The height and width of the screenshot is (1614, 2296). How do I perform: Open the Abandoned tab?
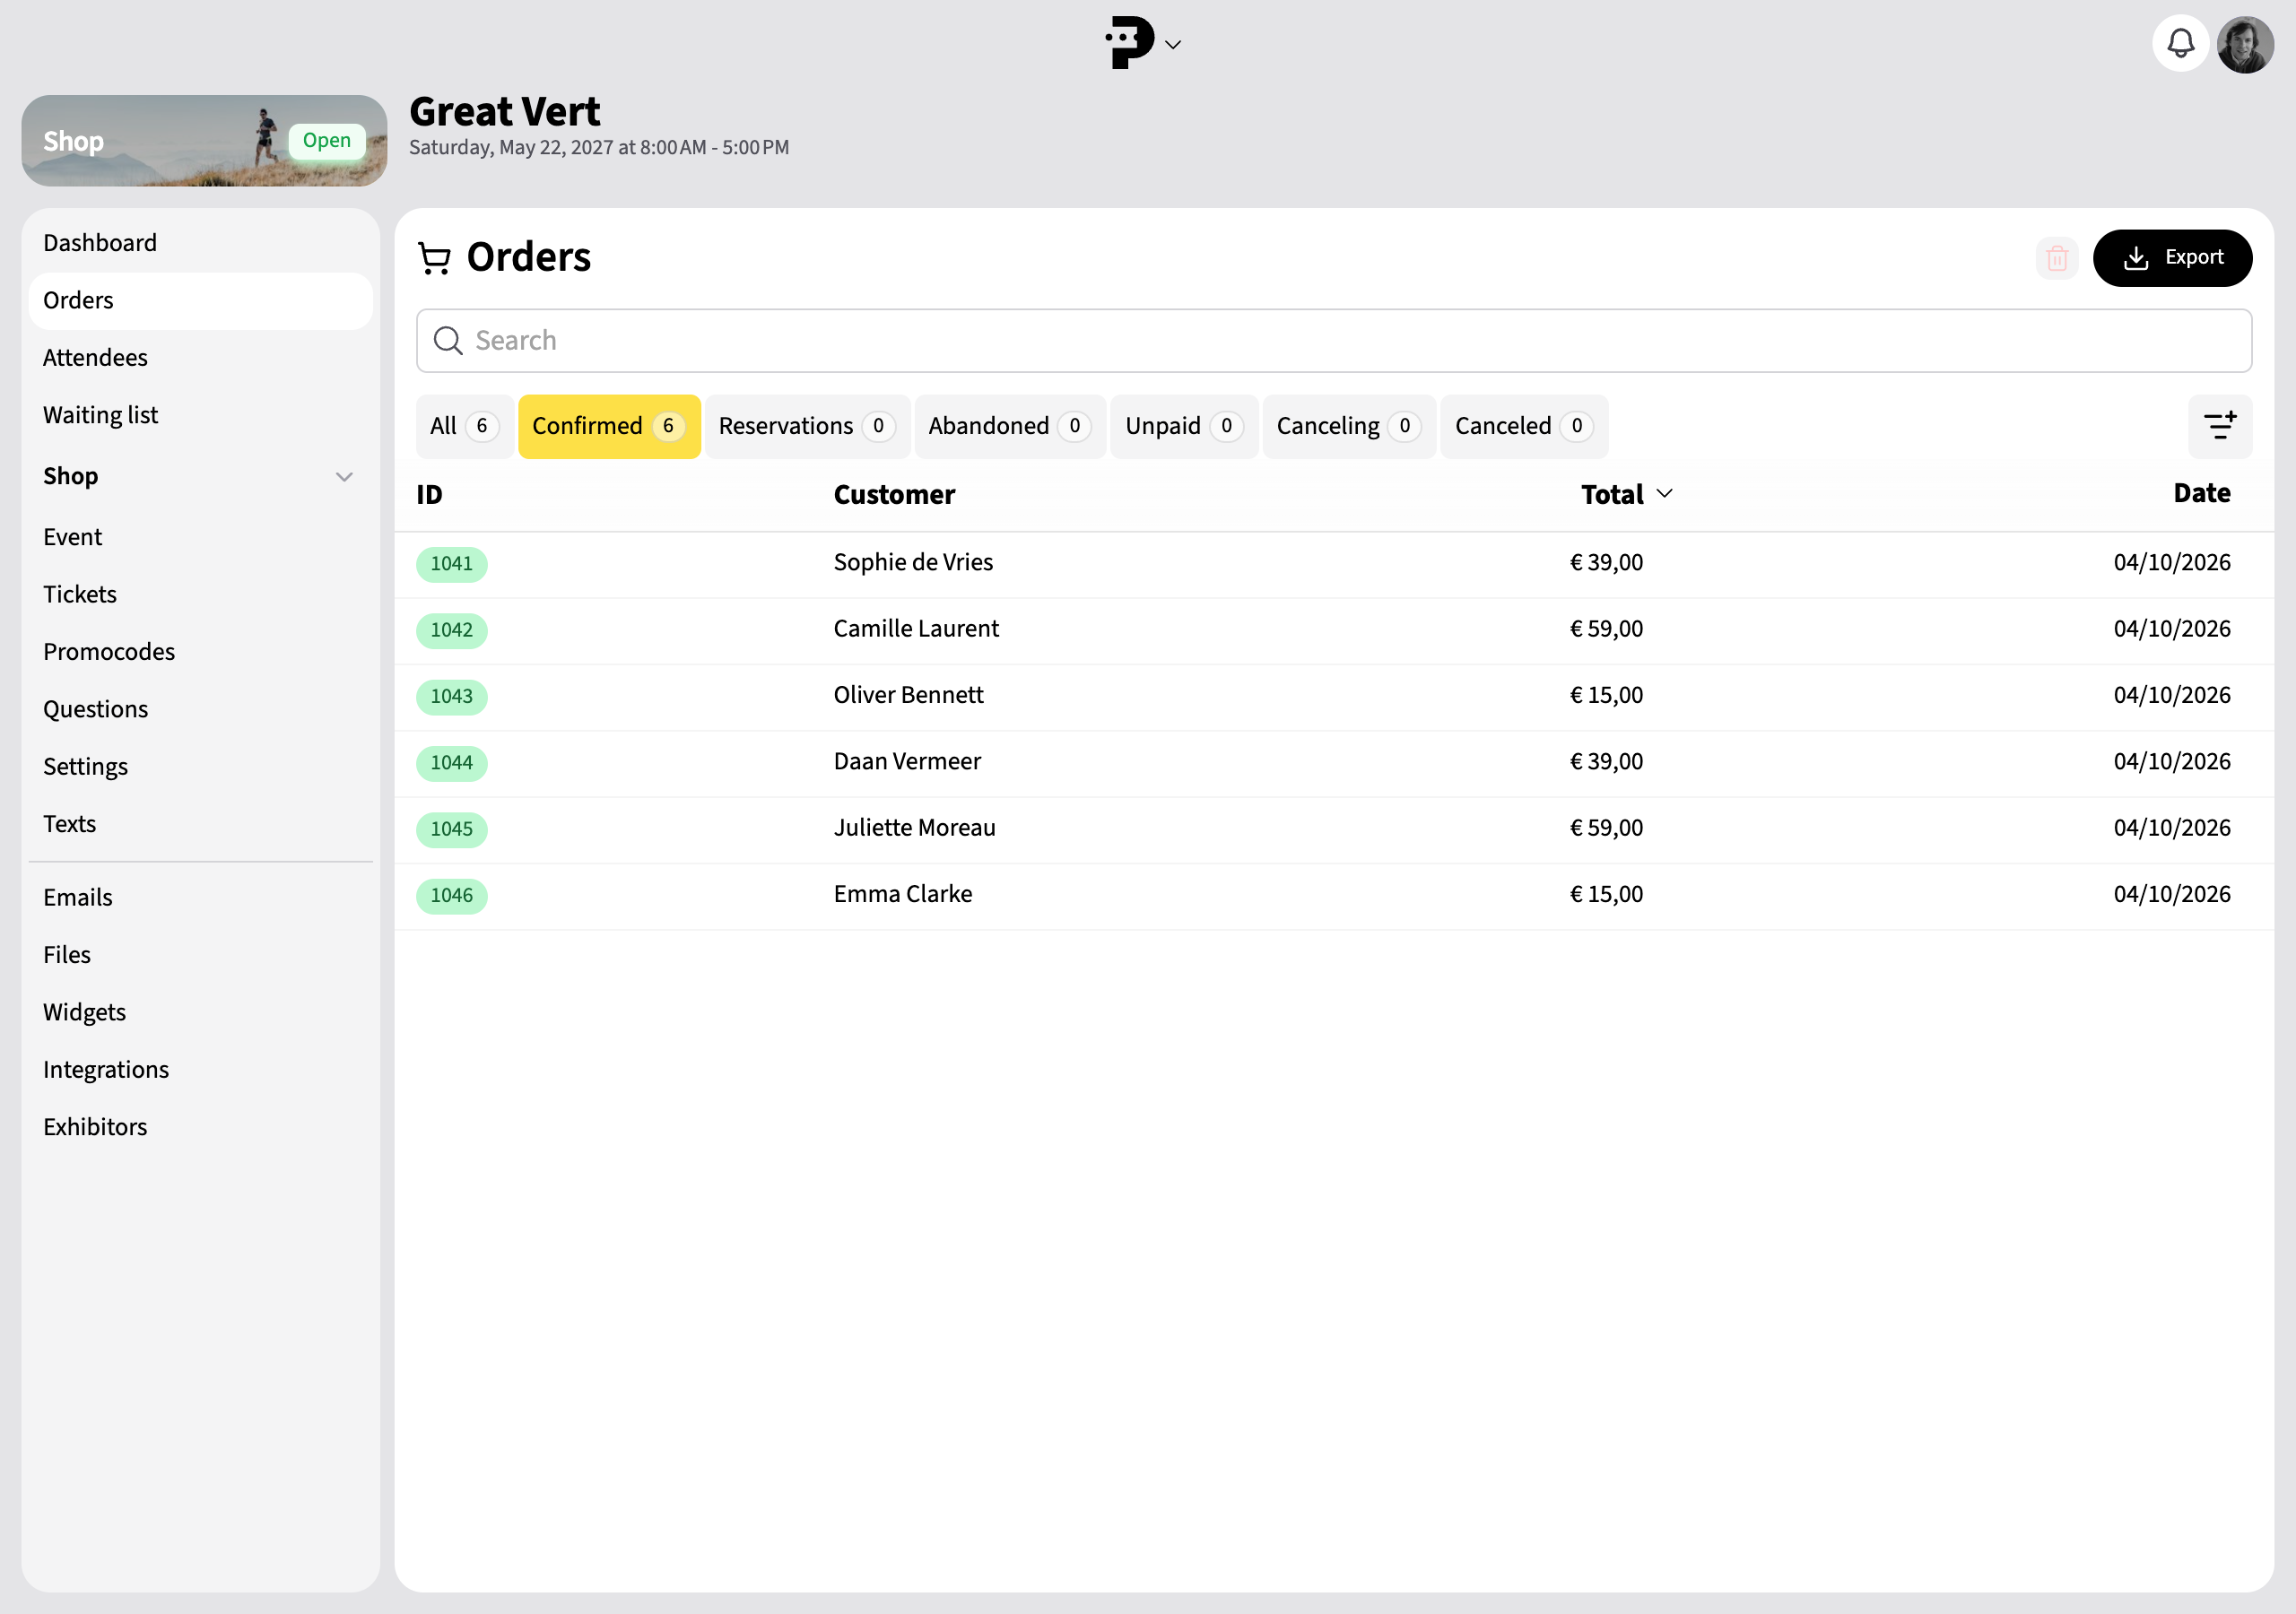pos(1010,427)
